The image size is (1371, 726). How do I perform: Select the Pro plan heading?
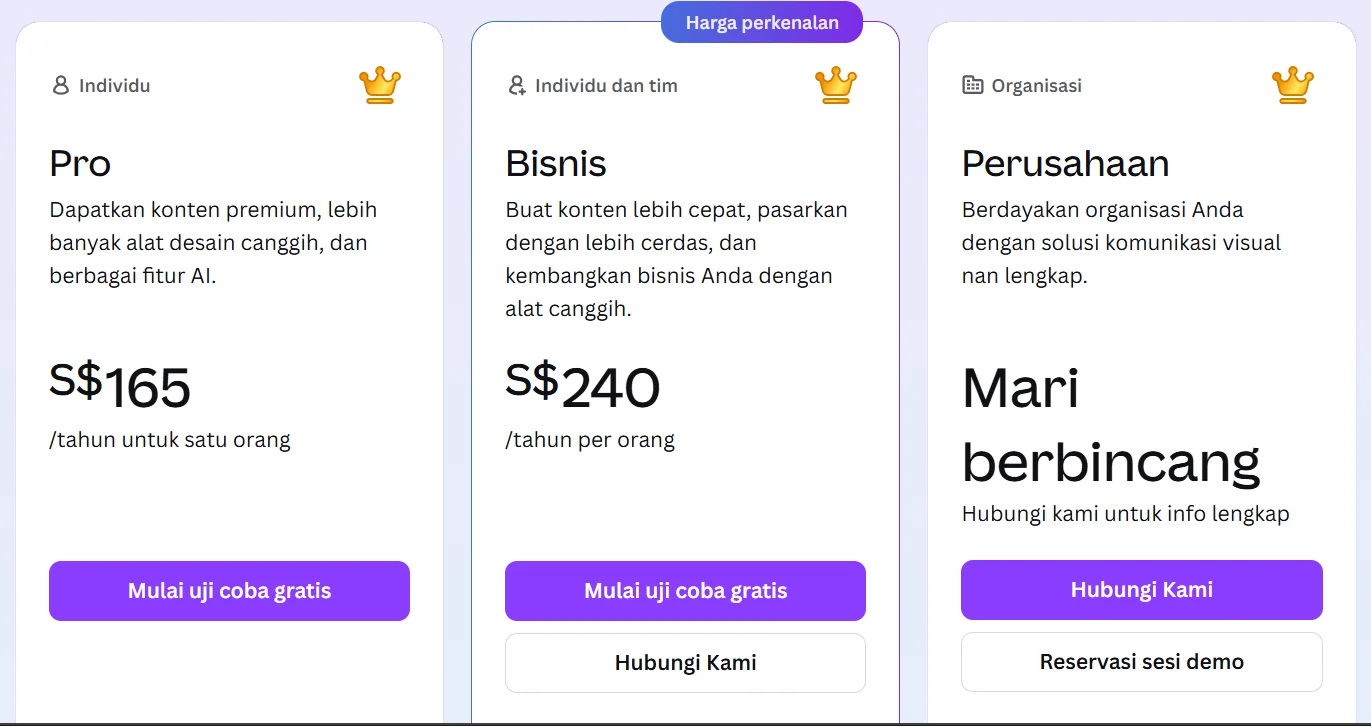click(80, 164)
